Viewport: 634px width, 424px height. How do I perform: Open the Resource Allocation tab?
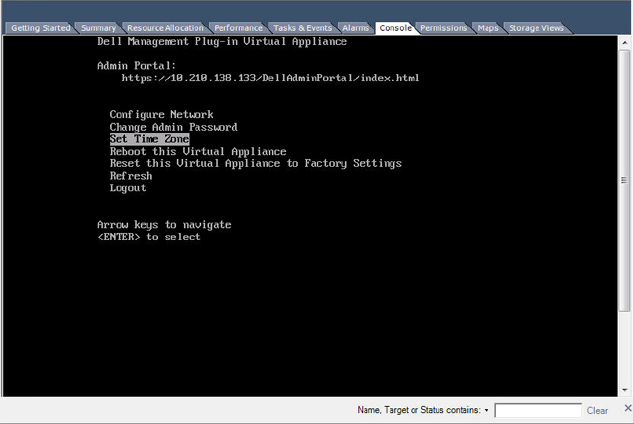[x=165, y=28]
